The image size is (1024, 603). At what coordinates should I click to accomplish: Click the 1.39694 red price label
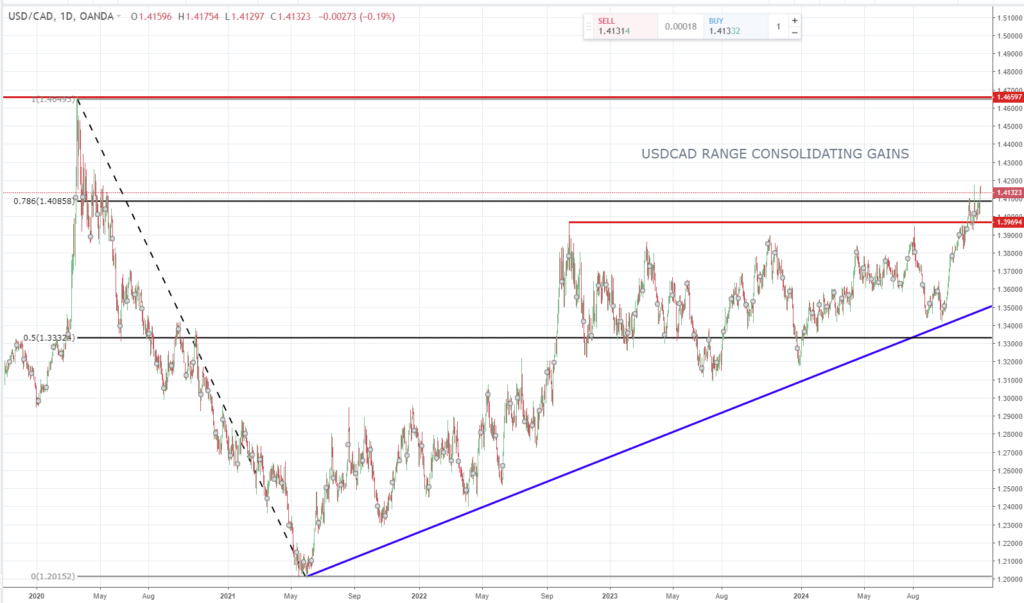[1007, 222]
